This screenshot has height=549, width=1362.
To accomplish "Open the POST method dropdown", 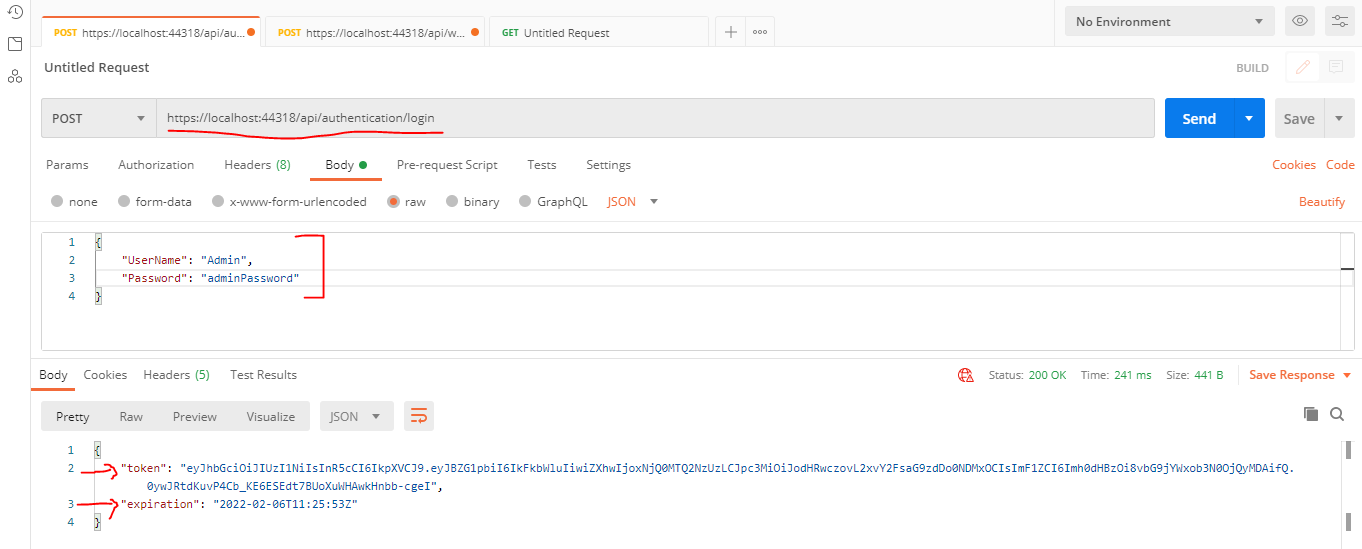I will pos(98,118).
